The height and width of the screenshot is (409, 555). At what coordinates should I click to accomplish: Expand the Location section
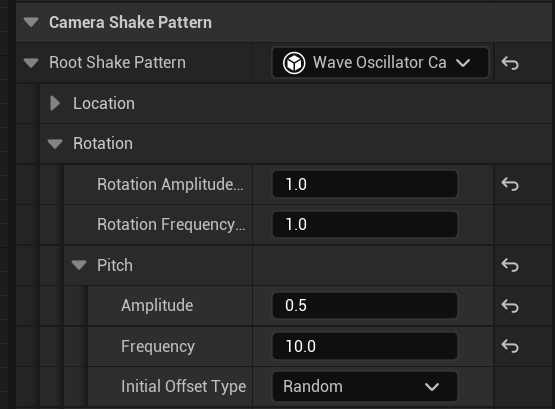[x=55, y=103]
